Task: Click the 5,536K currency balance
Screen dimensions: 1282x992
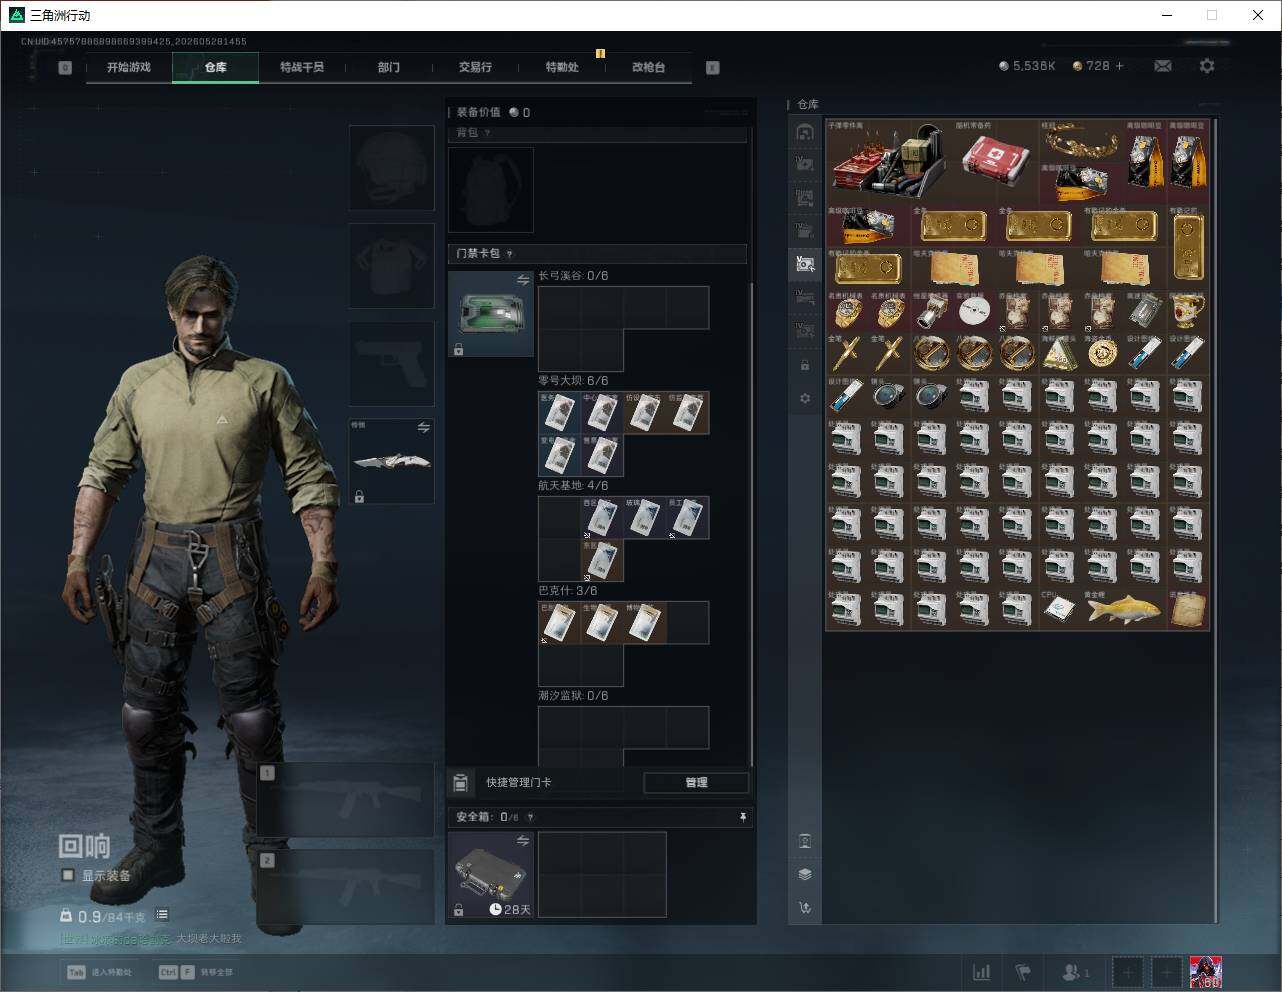Action: tap(1027, 66)
